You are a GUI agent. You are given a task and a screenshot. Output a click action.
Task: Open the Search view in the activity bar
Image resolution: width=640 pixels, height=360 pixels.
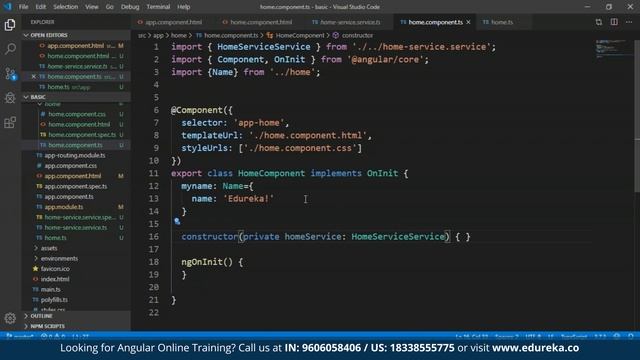tap(10, 49)
